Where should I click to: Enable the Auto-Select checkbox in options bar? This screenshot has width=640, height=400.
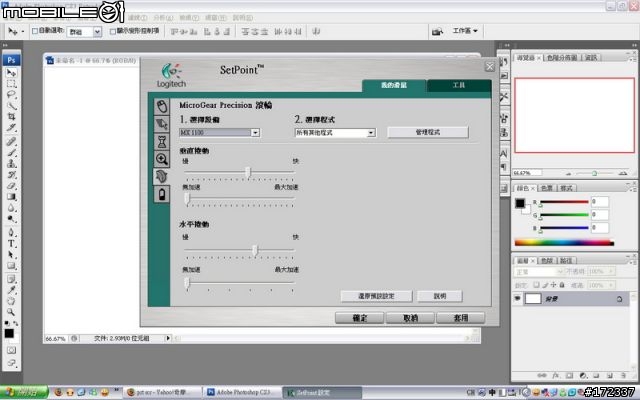[35, 31]
